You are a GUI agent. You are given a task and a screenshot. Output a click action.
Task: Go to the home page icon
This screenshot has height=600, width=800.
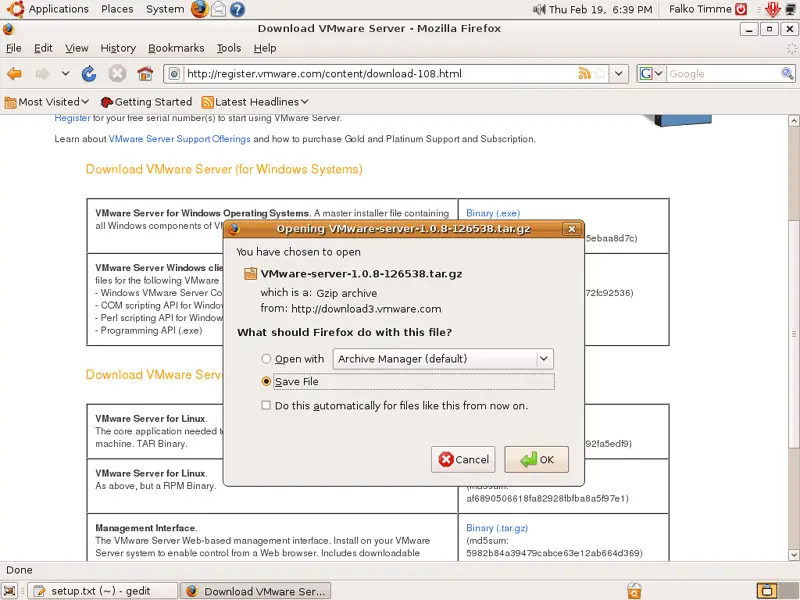coord(145,74)
